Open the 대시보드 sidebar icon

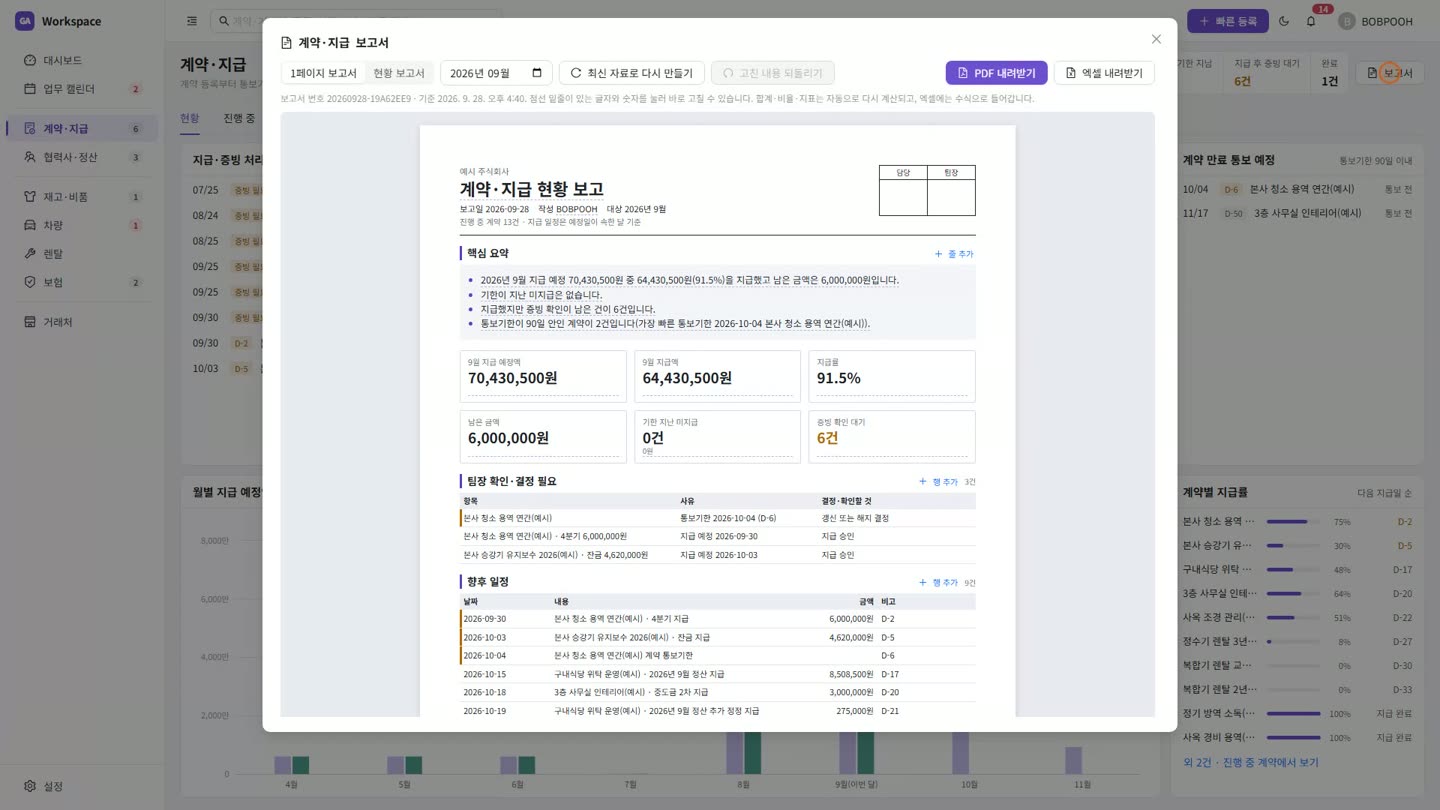30,60
